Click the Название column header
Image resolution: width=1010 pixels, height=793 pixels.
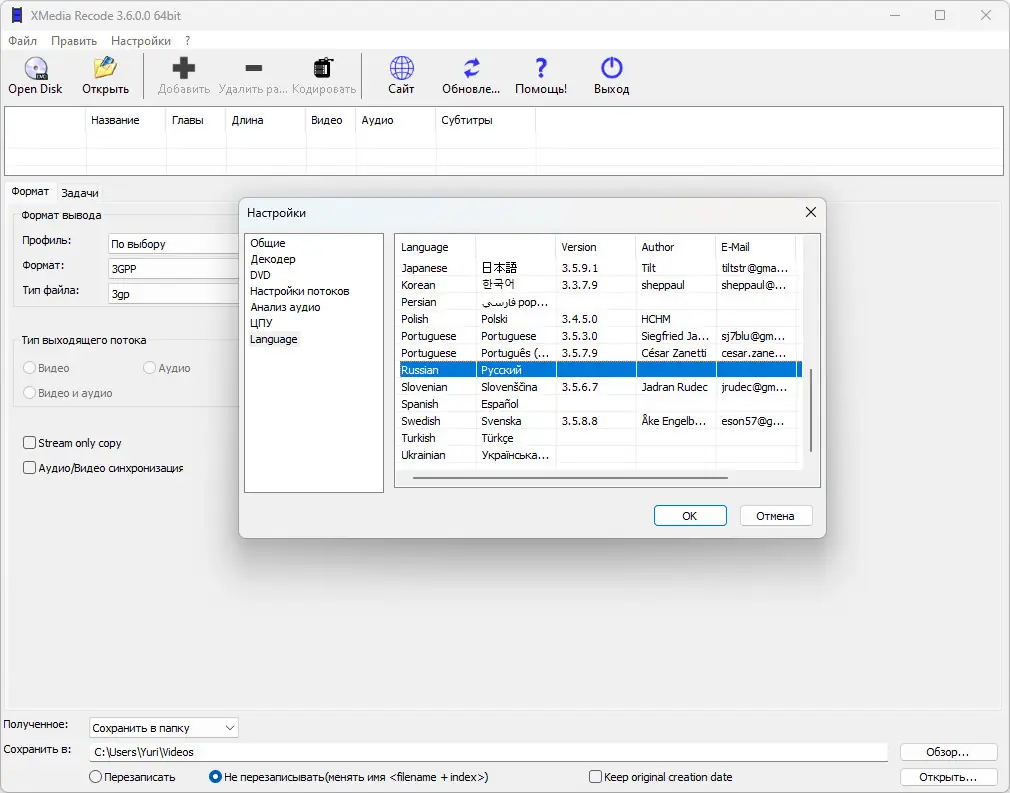[126, 120]
